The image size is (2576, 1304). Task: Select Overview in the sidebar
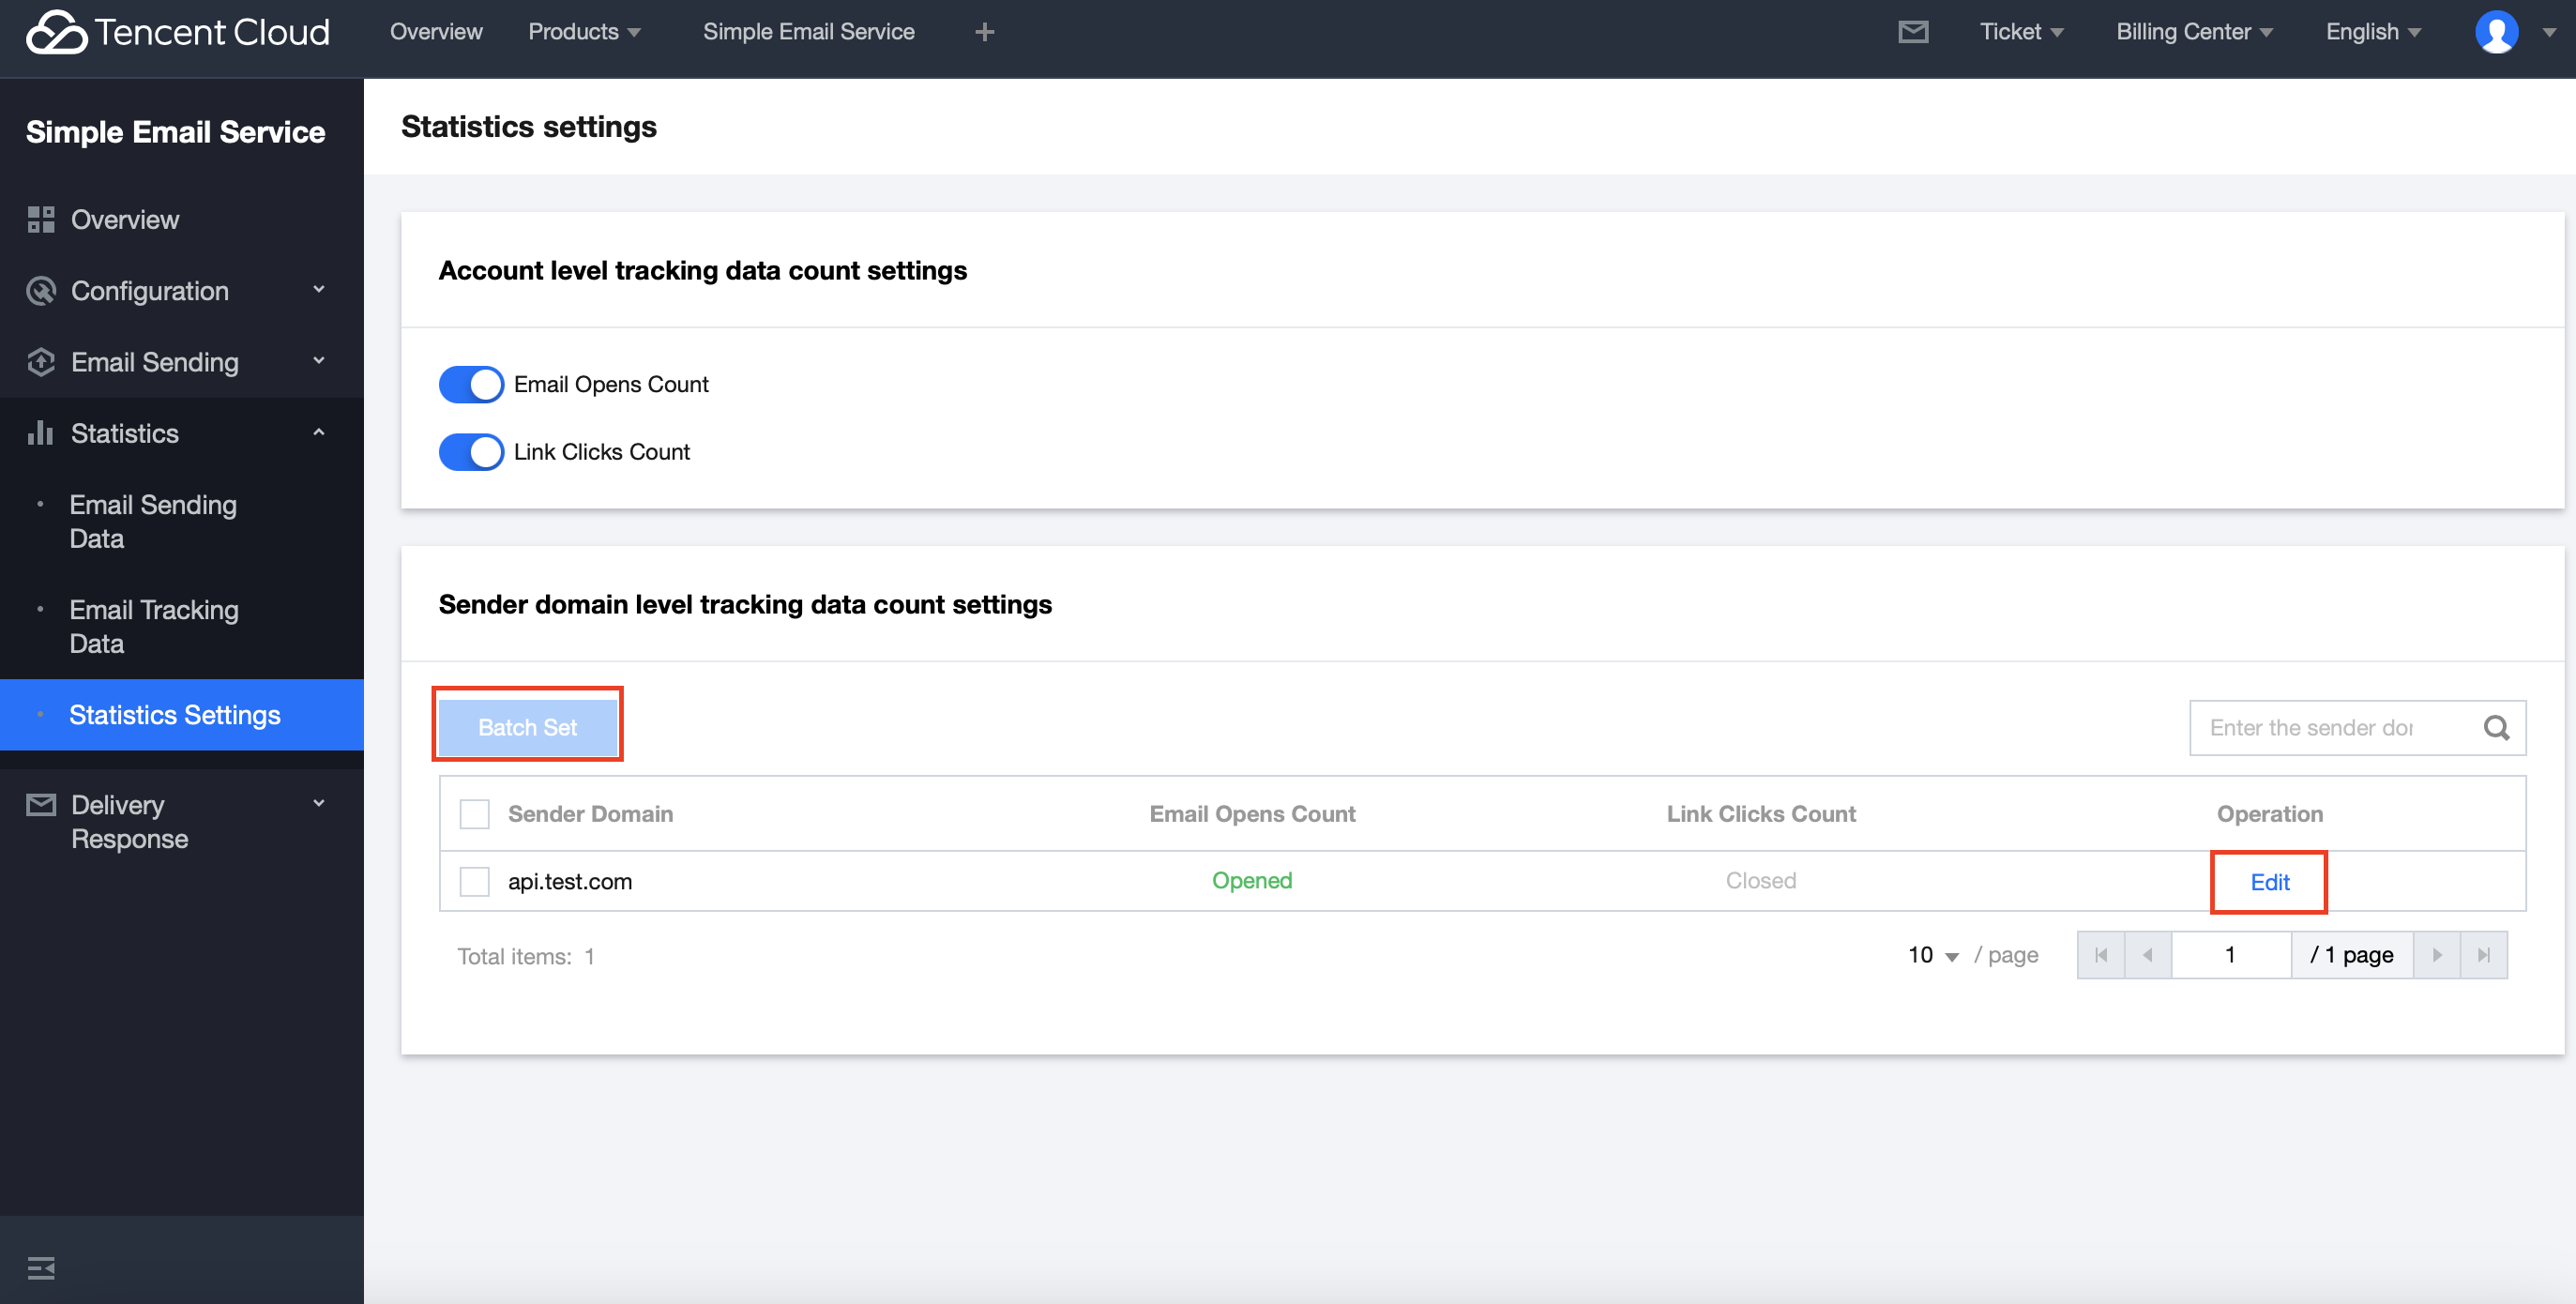coord(125,220)
